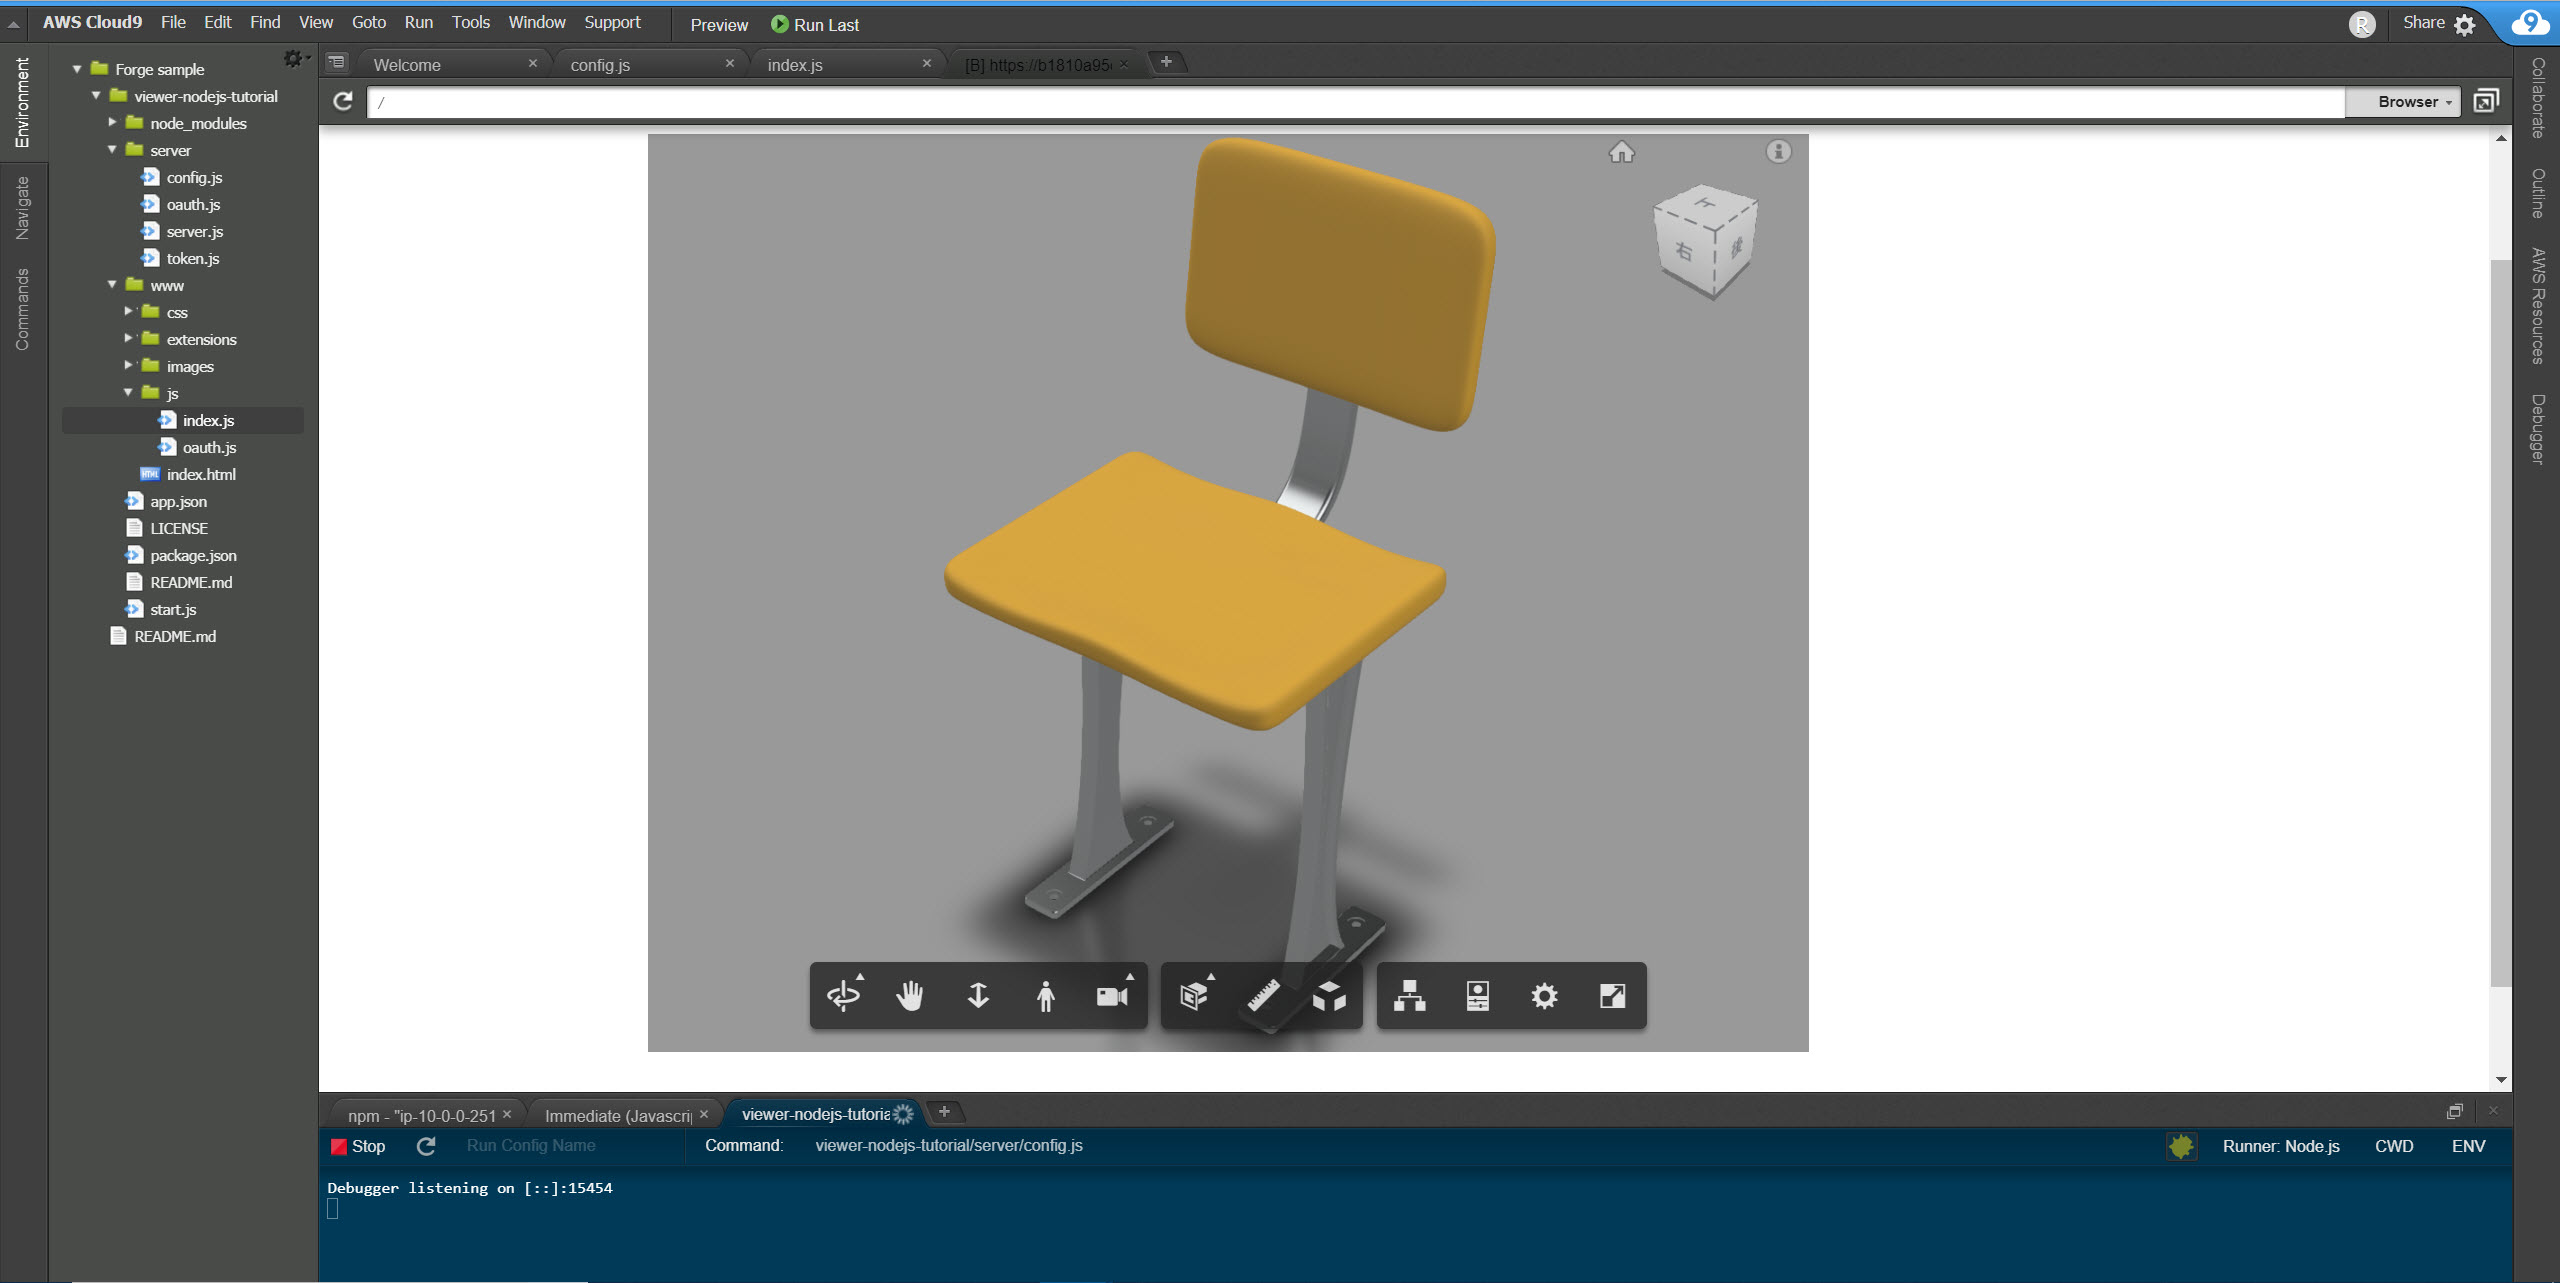Restart the run with reload icon
2560x1283 pixels.
[426, 1146]
